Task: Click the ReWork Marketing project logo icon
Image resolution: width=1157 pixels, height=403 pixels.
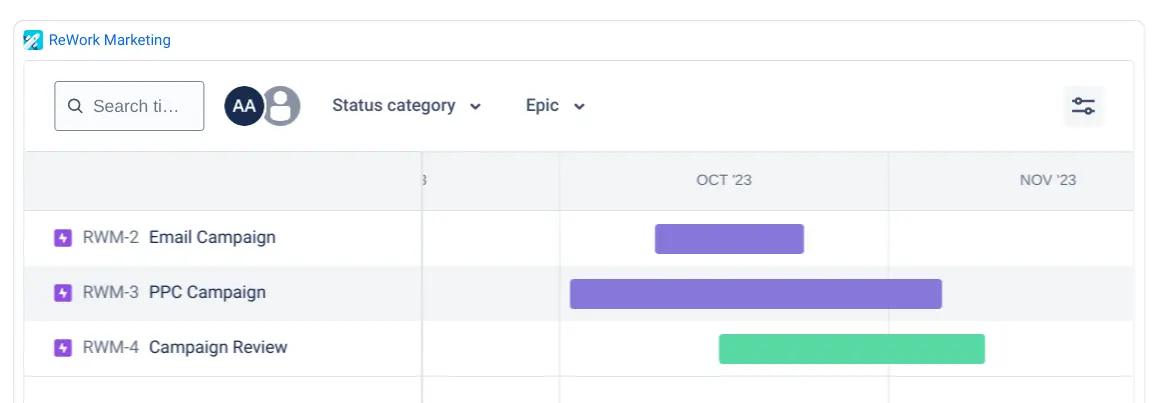Action: click(x=33, y=40)
